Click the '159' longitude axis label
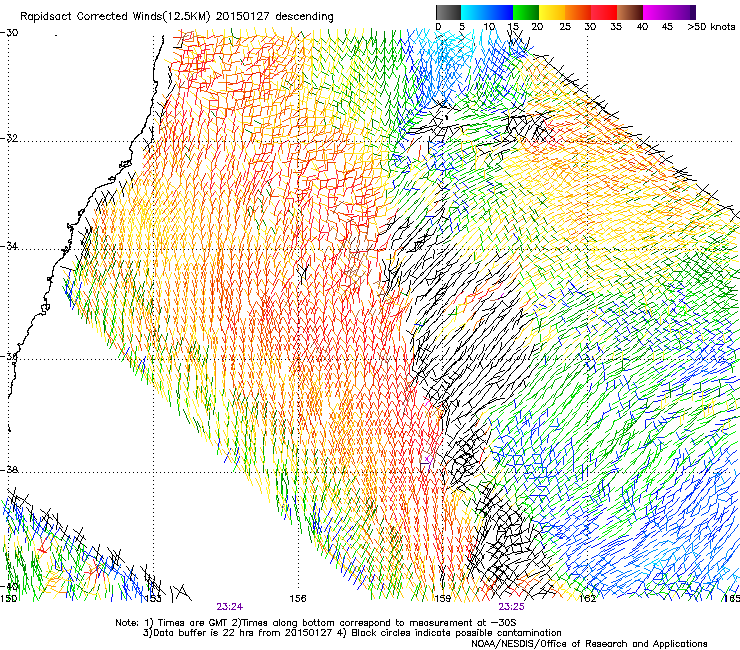Screen dimensions: 740x650 point(442,599)
